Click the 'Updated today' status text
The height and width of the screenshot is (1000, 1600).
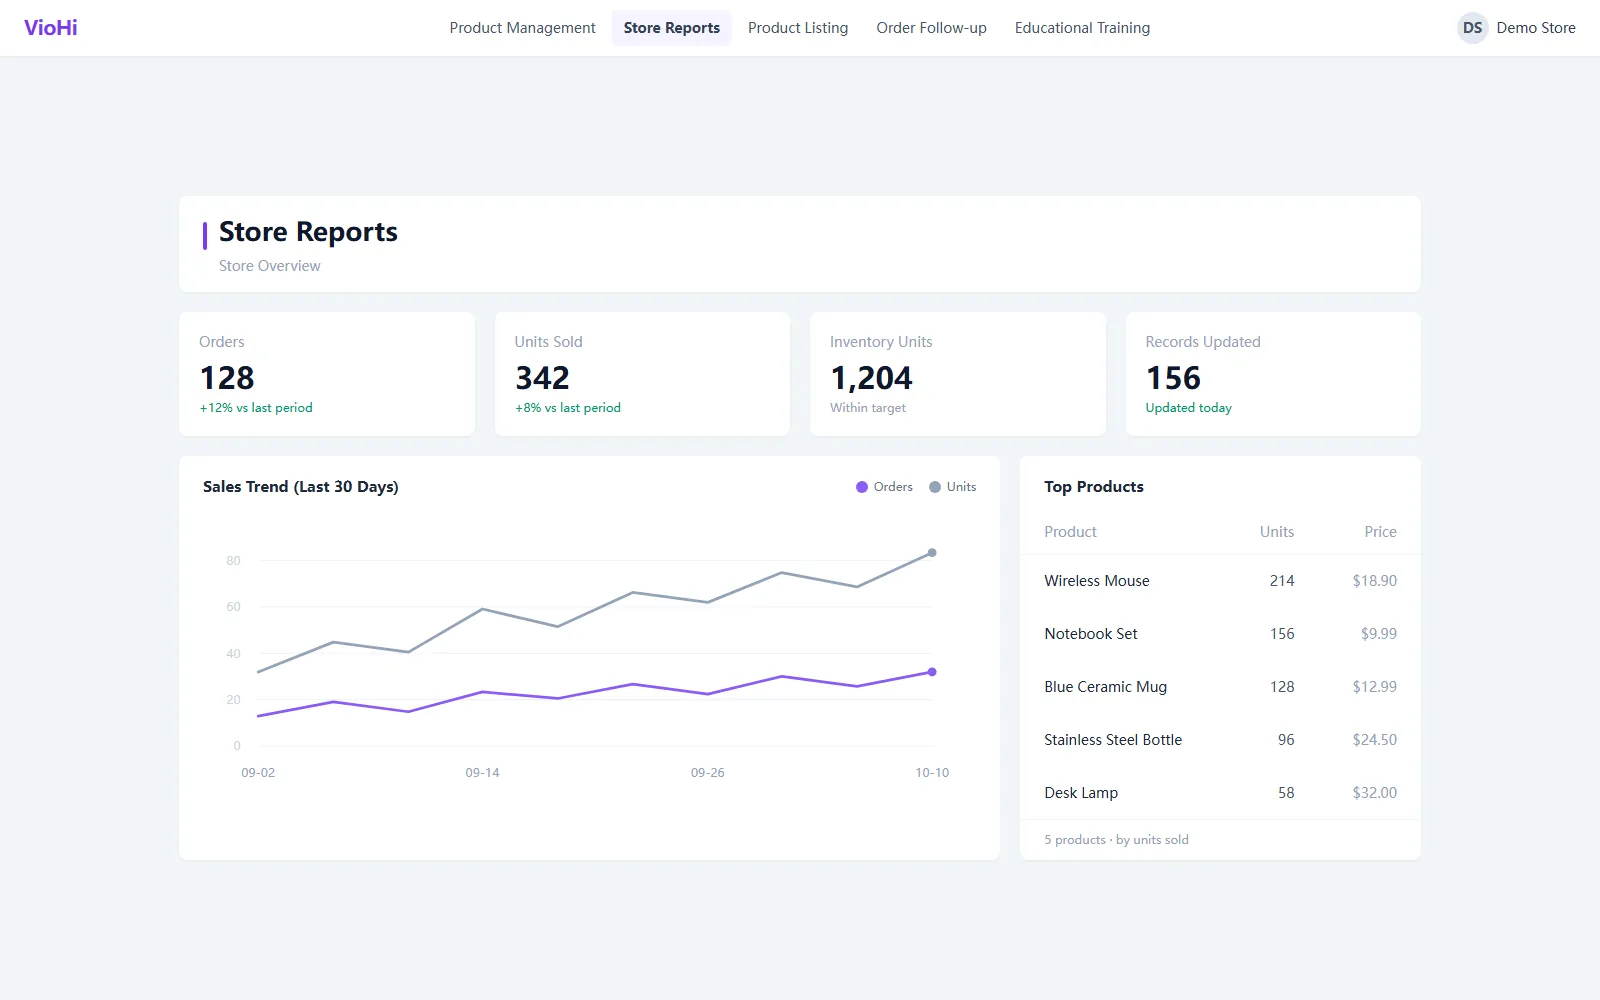[x=1189, y=408]
